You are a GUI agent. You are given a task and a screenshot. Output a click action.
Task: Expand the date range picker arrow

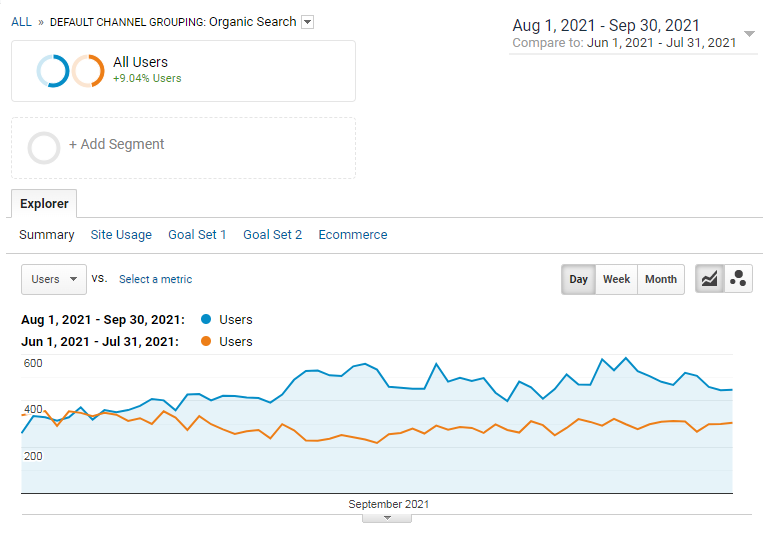click(x=749, y=34)
